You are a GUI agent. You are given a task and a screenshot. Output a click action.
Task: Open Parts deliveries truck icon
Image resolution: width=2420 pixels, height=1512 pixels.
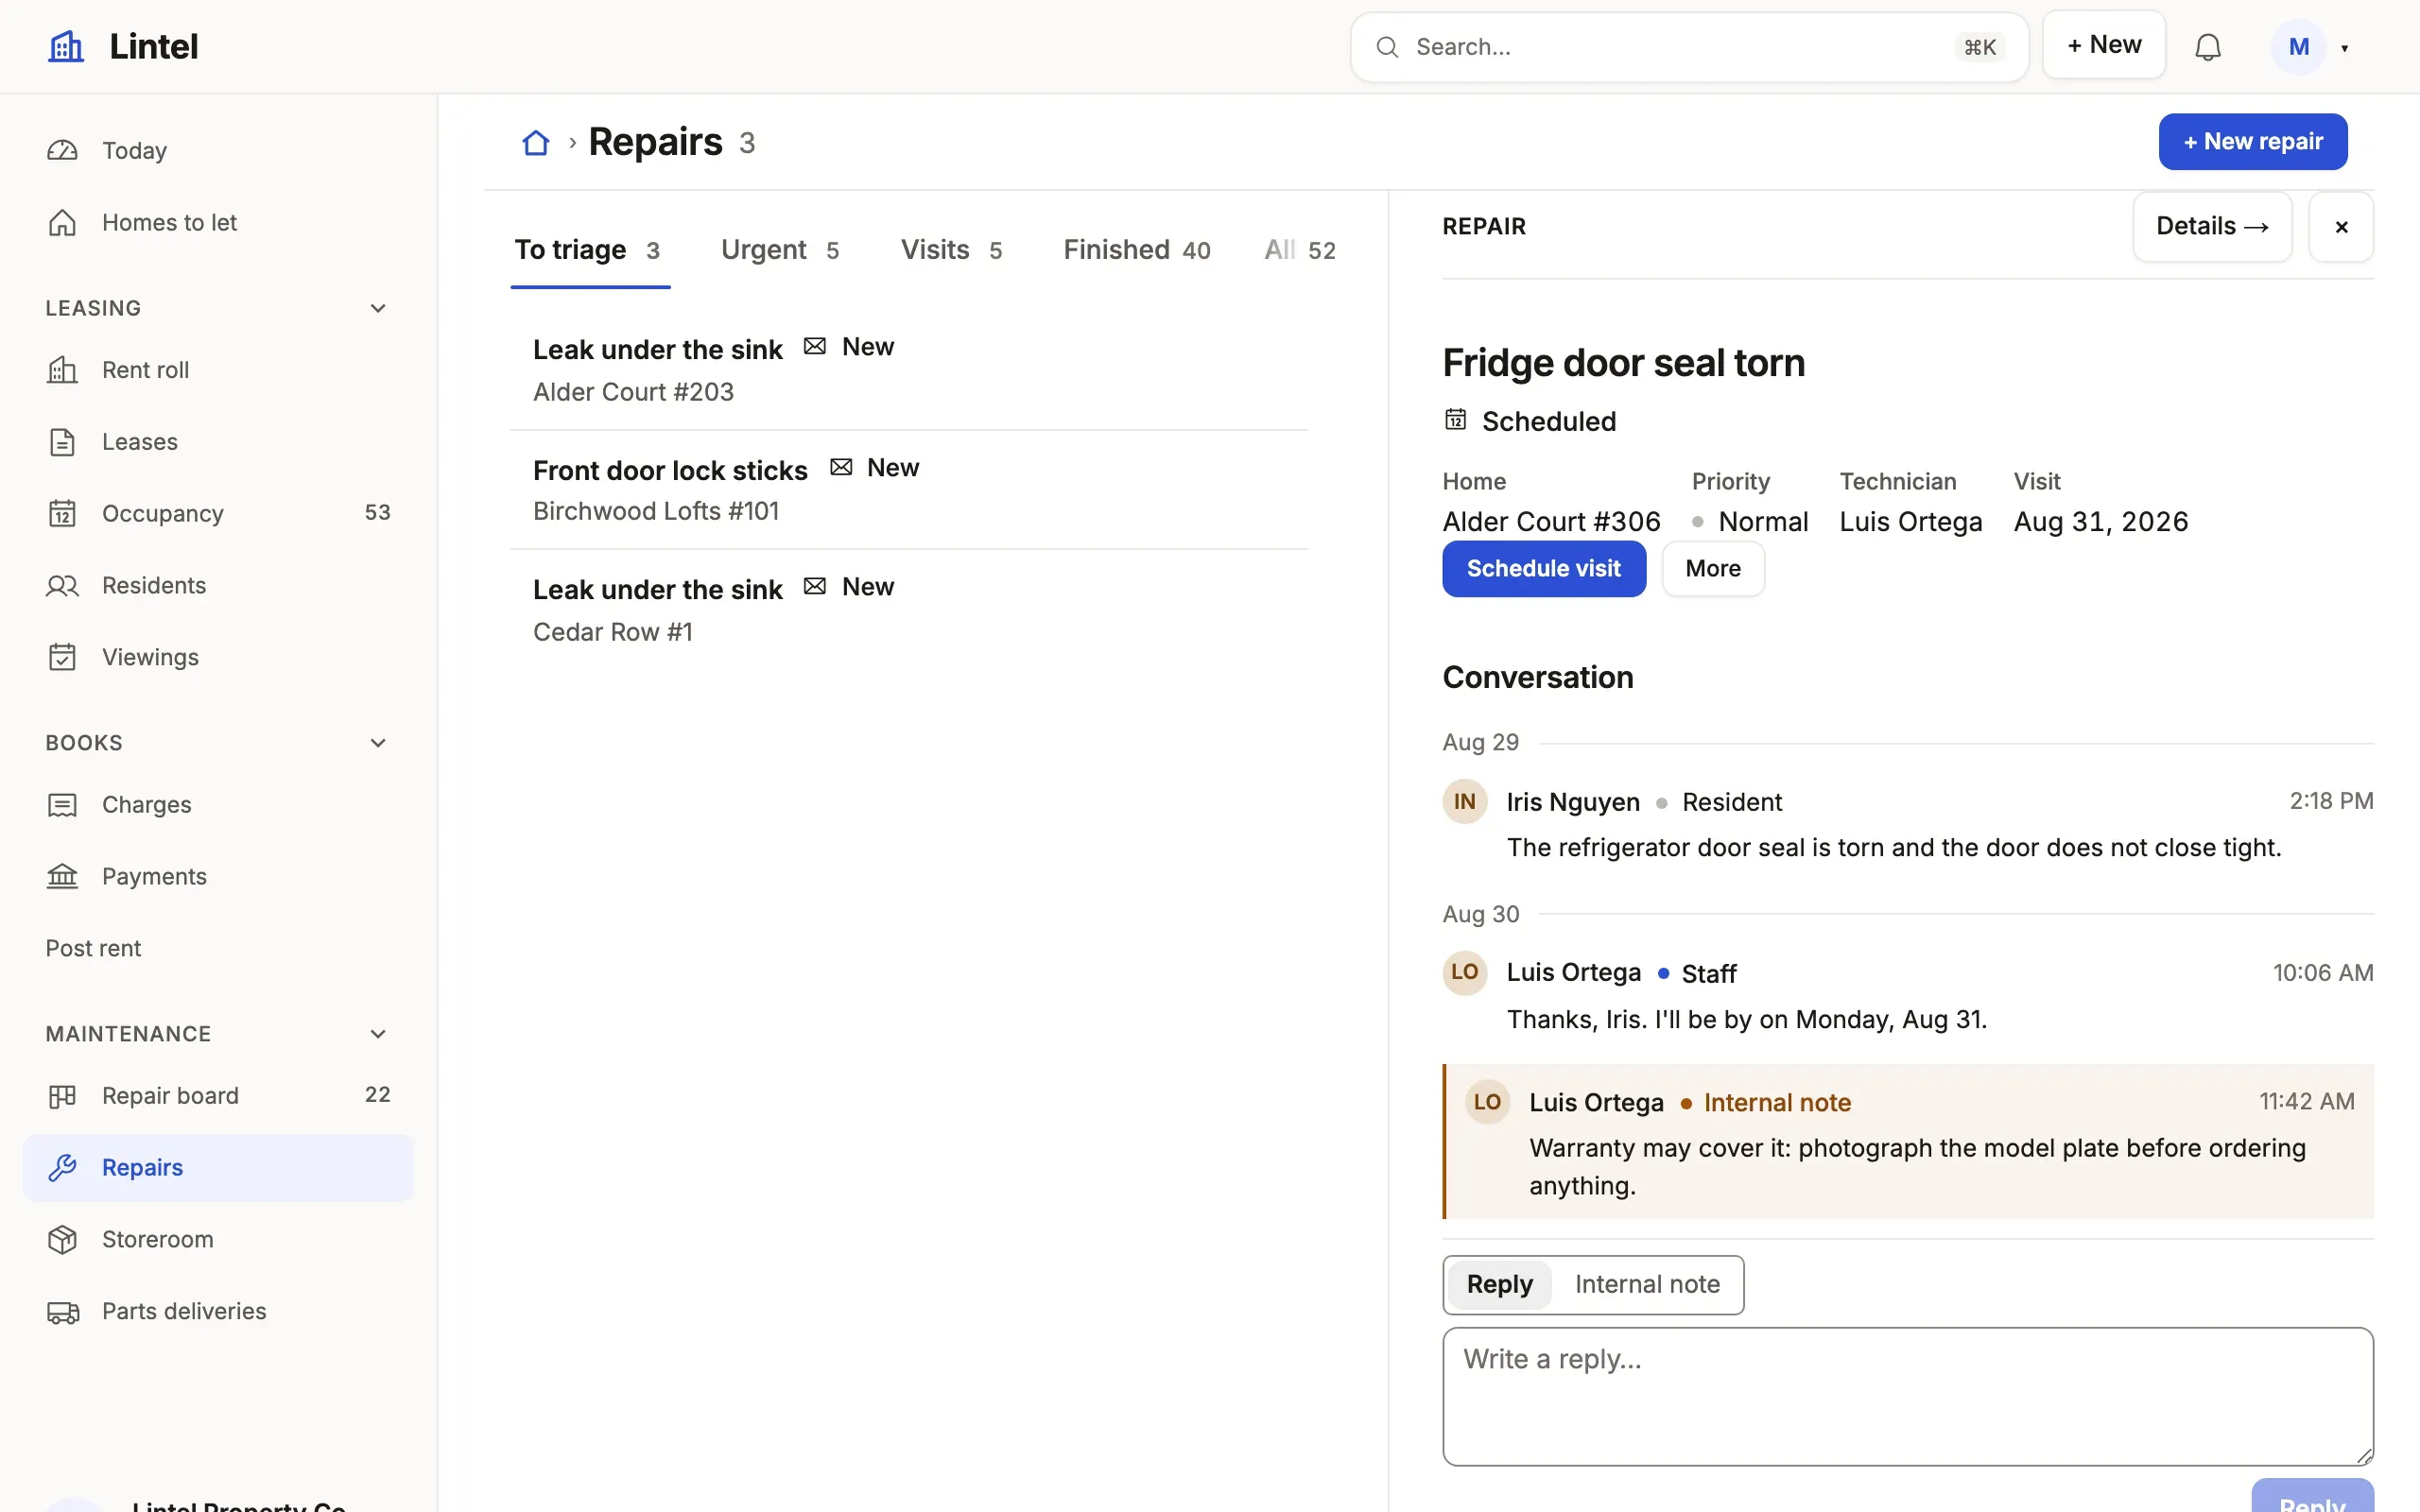(x=62, y=1311)
